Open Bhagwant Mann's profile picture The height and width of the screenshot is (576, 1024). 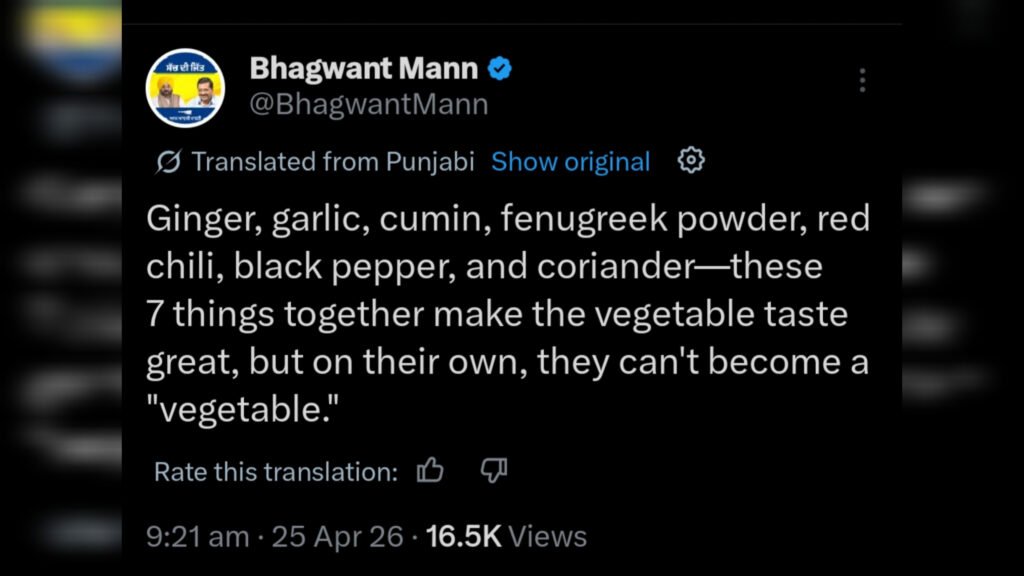pos(185,86)
